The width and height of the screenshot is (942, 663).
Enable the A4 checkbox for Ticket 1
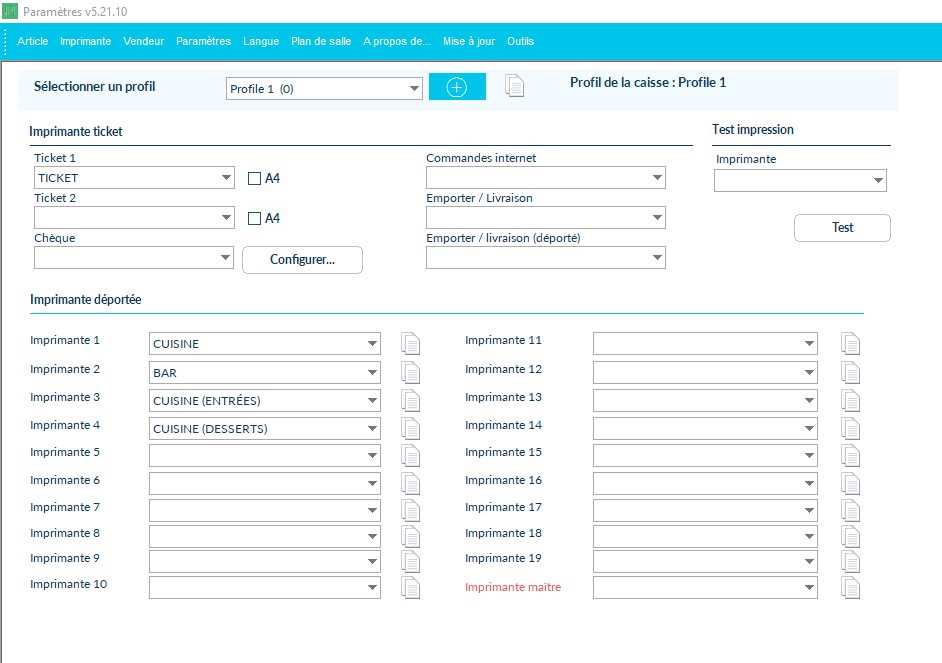[x=254, y=179]
